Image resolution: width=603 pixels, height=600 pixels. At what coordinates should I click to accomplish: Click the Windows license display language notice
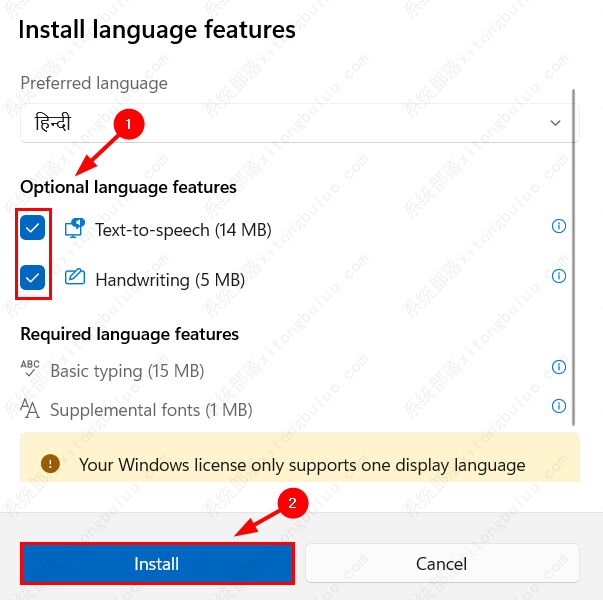coord(302,465)
